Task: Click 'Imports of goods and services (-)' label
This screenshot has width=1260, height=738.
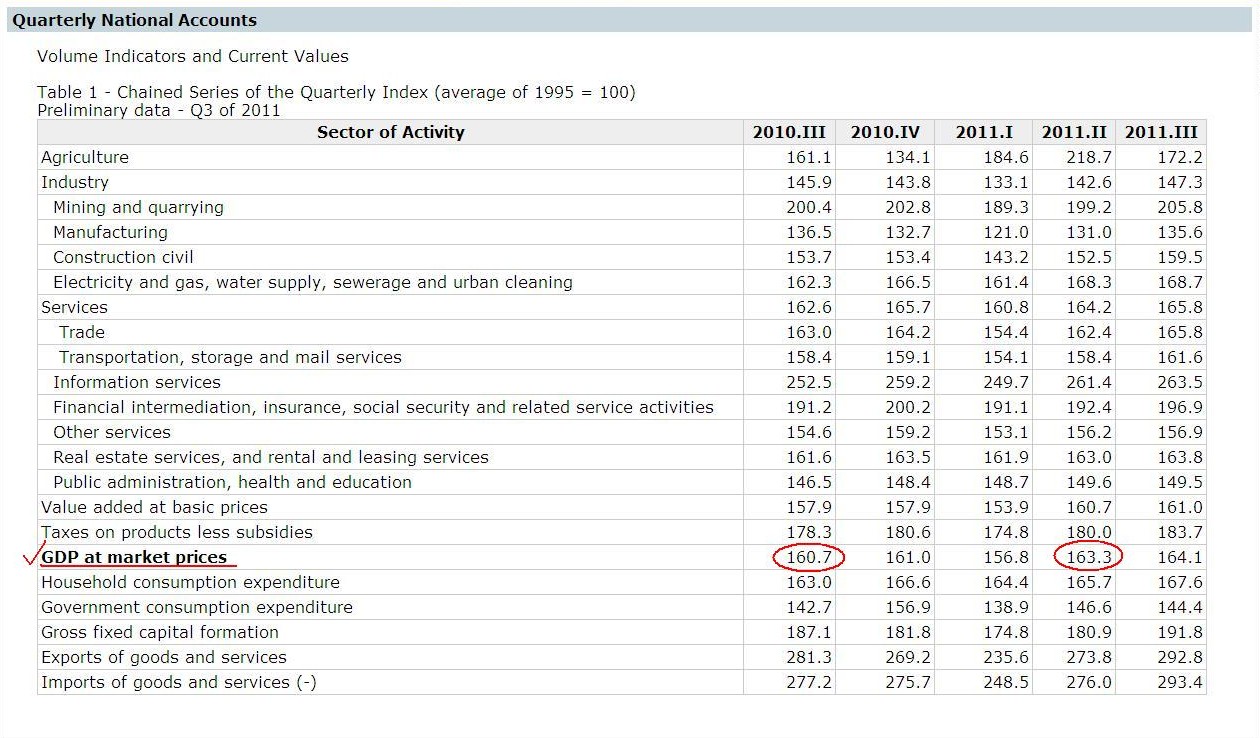Action: point(179,682)
